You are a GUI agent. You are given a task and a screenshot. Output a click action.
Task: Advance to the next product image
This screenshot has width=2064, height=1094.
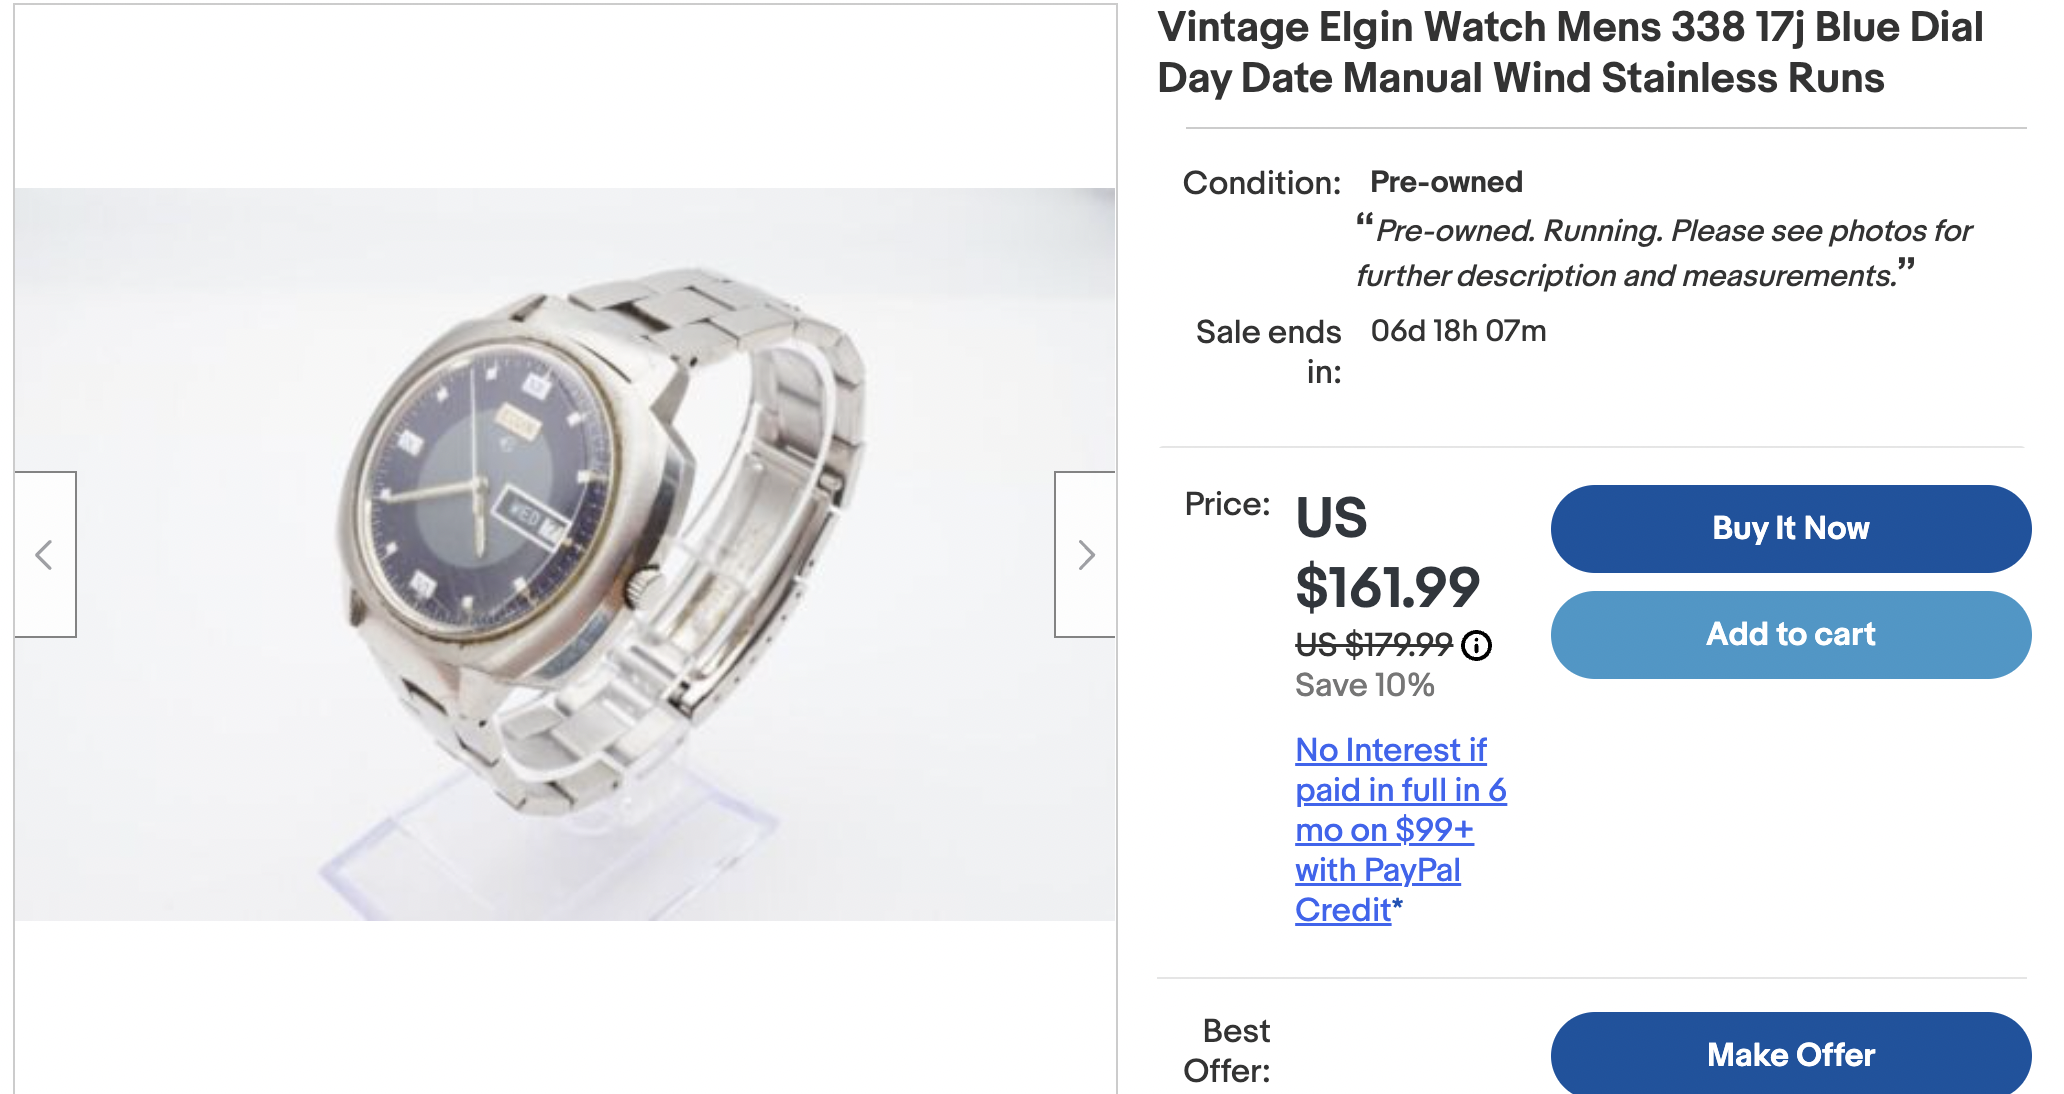coord(1085,554)
